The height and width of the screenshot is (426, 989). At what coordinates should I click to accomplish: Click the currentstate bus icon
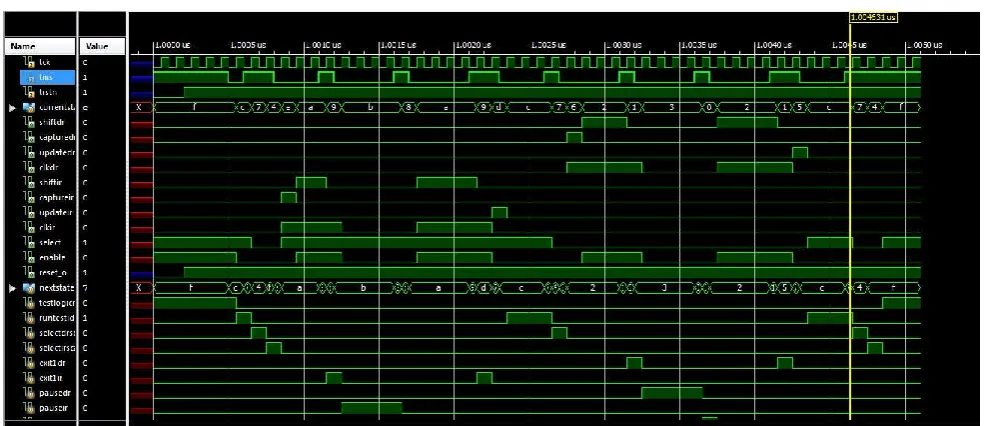(x=27, y=108)
